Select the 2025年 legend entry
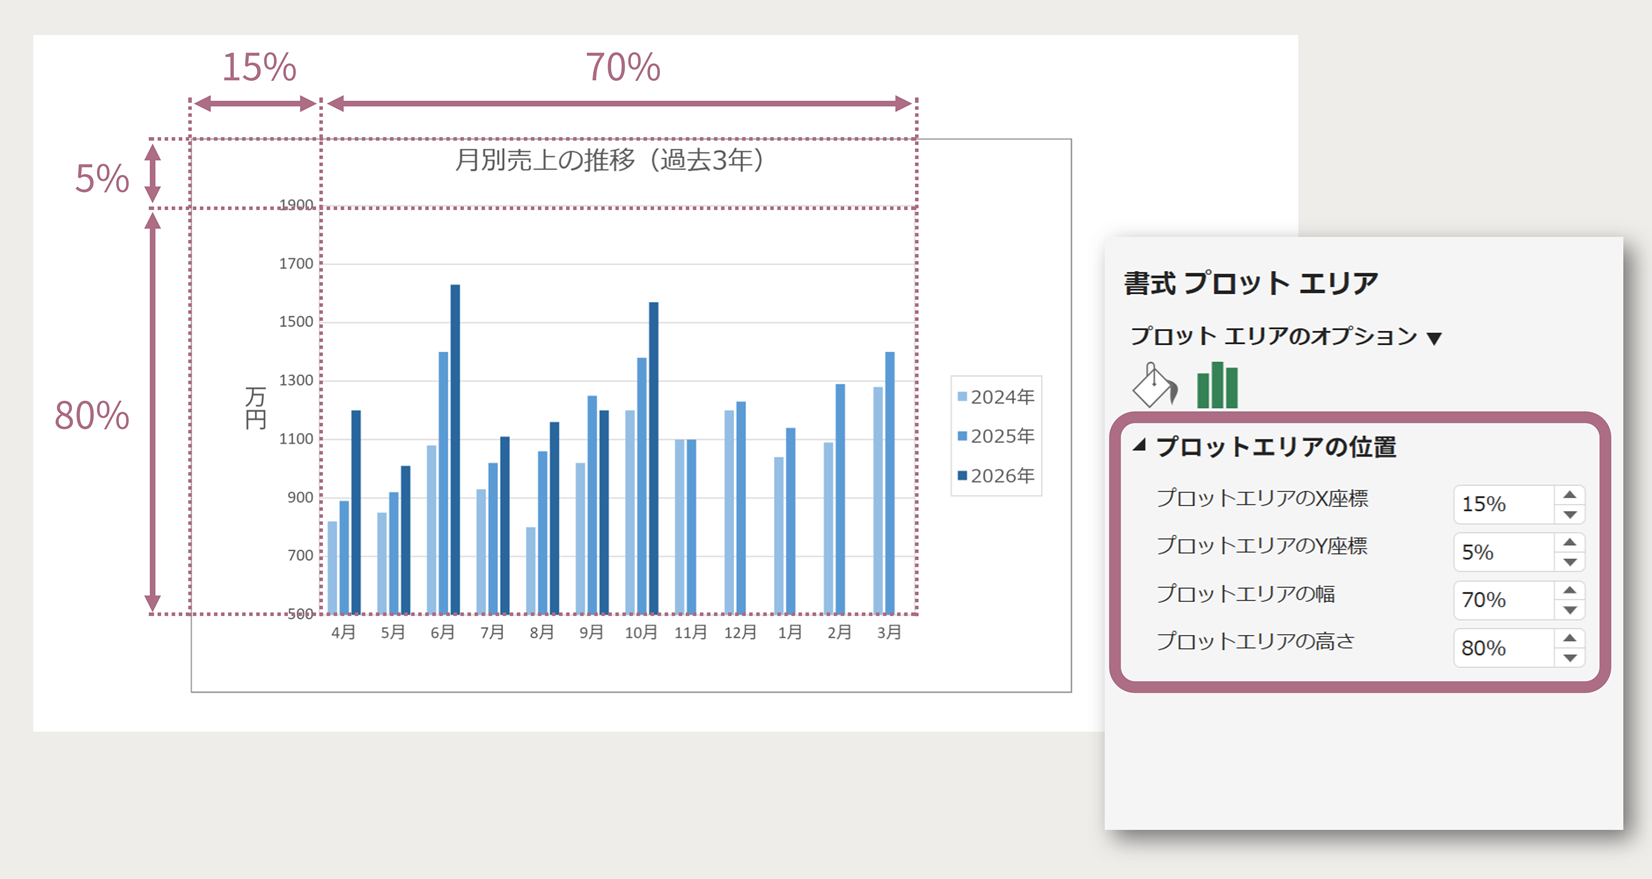1652x879 pixels. point(996,436)
